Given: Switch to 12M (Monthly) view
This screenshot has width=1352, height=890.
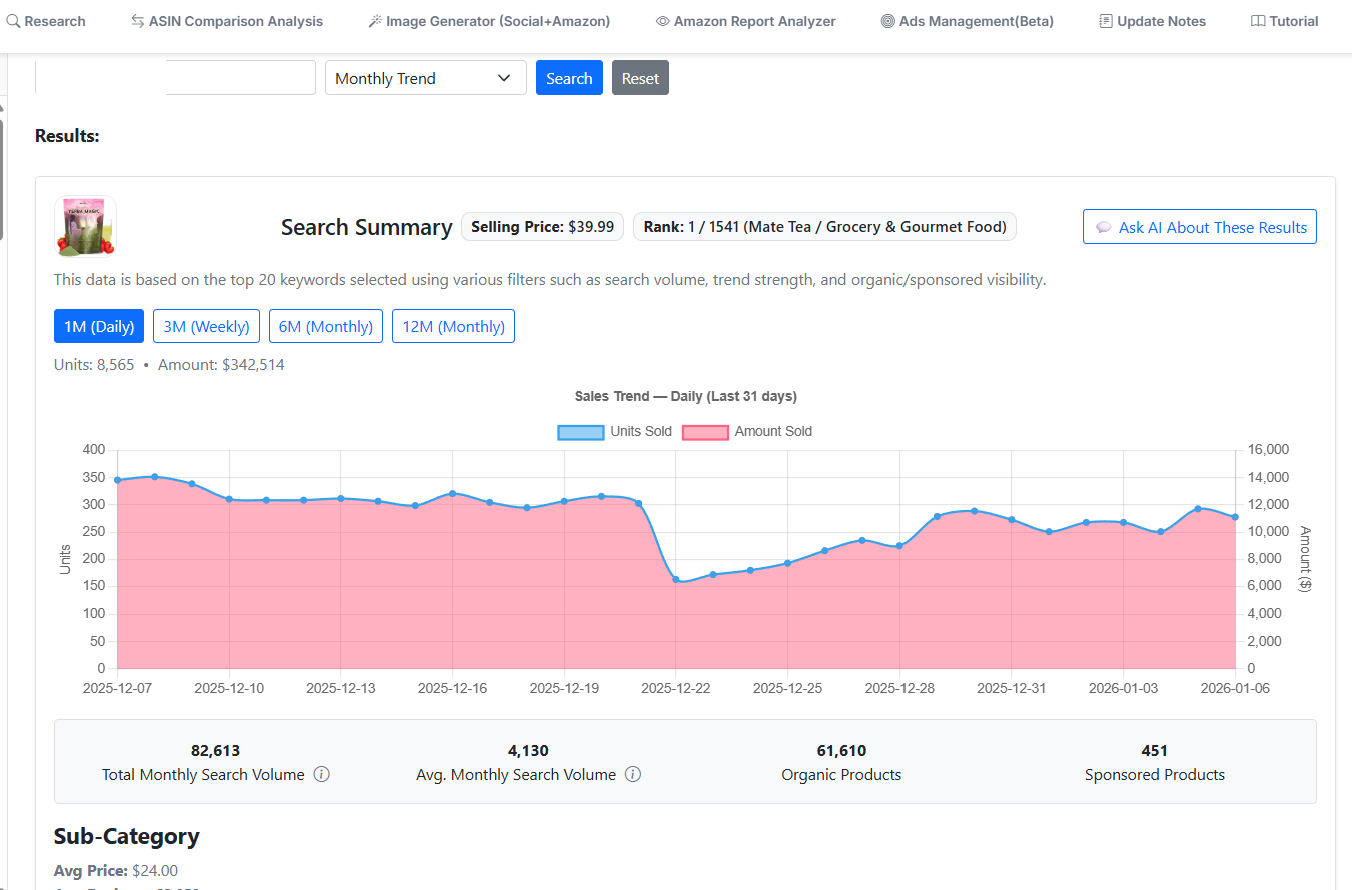Looking at the screenshot, I should click(x=453, y=326).
